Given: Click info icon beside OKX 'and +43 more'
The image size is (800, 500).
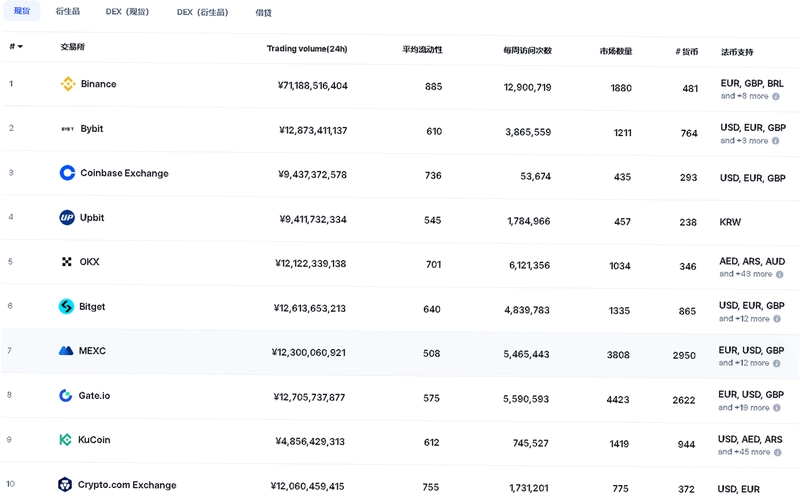Looking at the screenshot, I should click(779, 274).
